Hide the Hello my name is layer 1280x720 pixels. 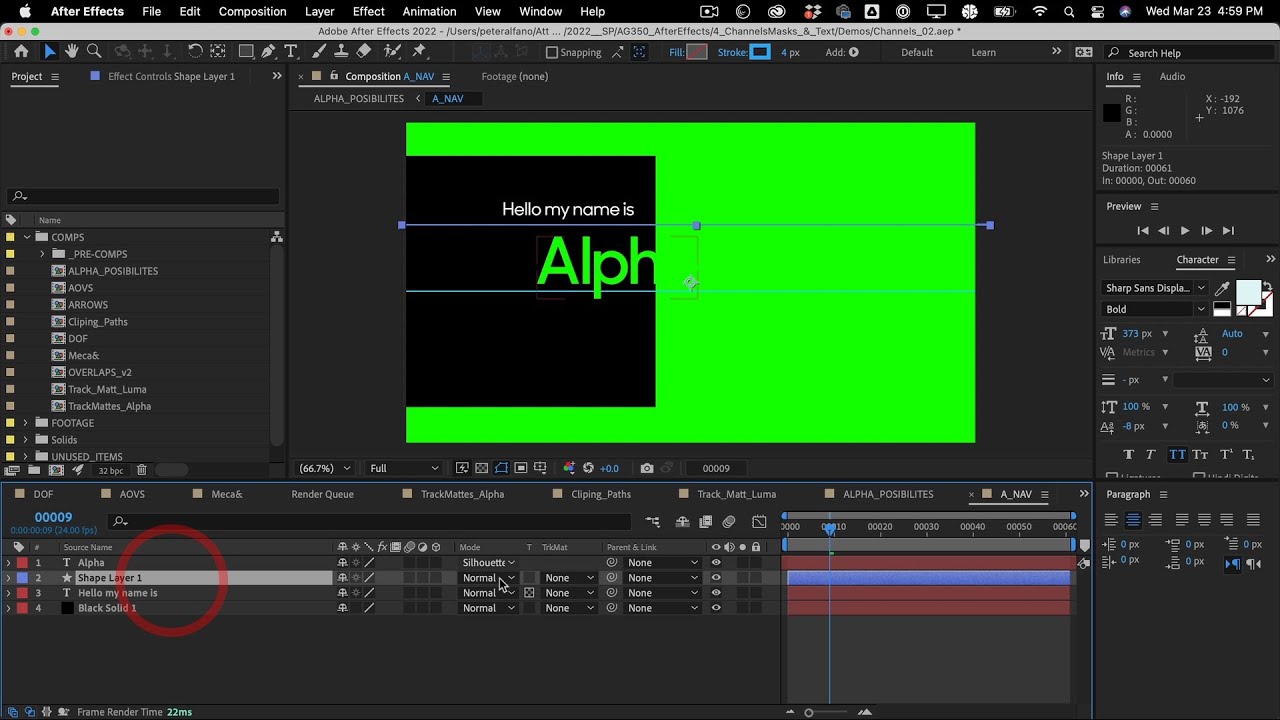pos(716,593)
